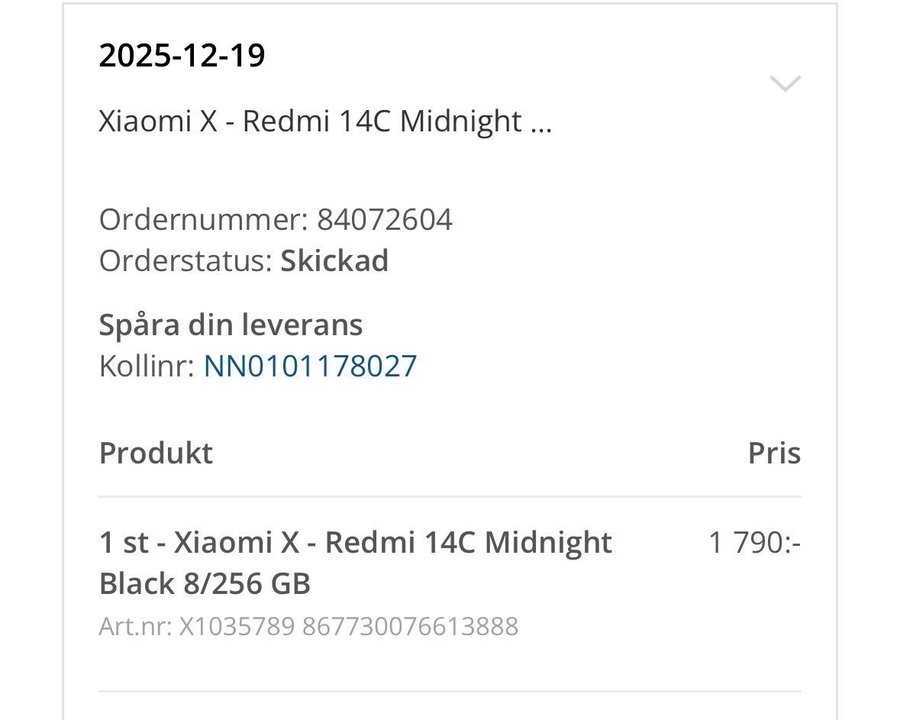The width and height of the screenshot is (900, 720).
Task: Click the Orderstatus label
Action: click(x=186, y=261)
